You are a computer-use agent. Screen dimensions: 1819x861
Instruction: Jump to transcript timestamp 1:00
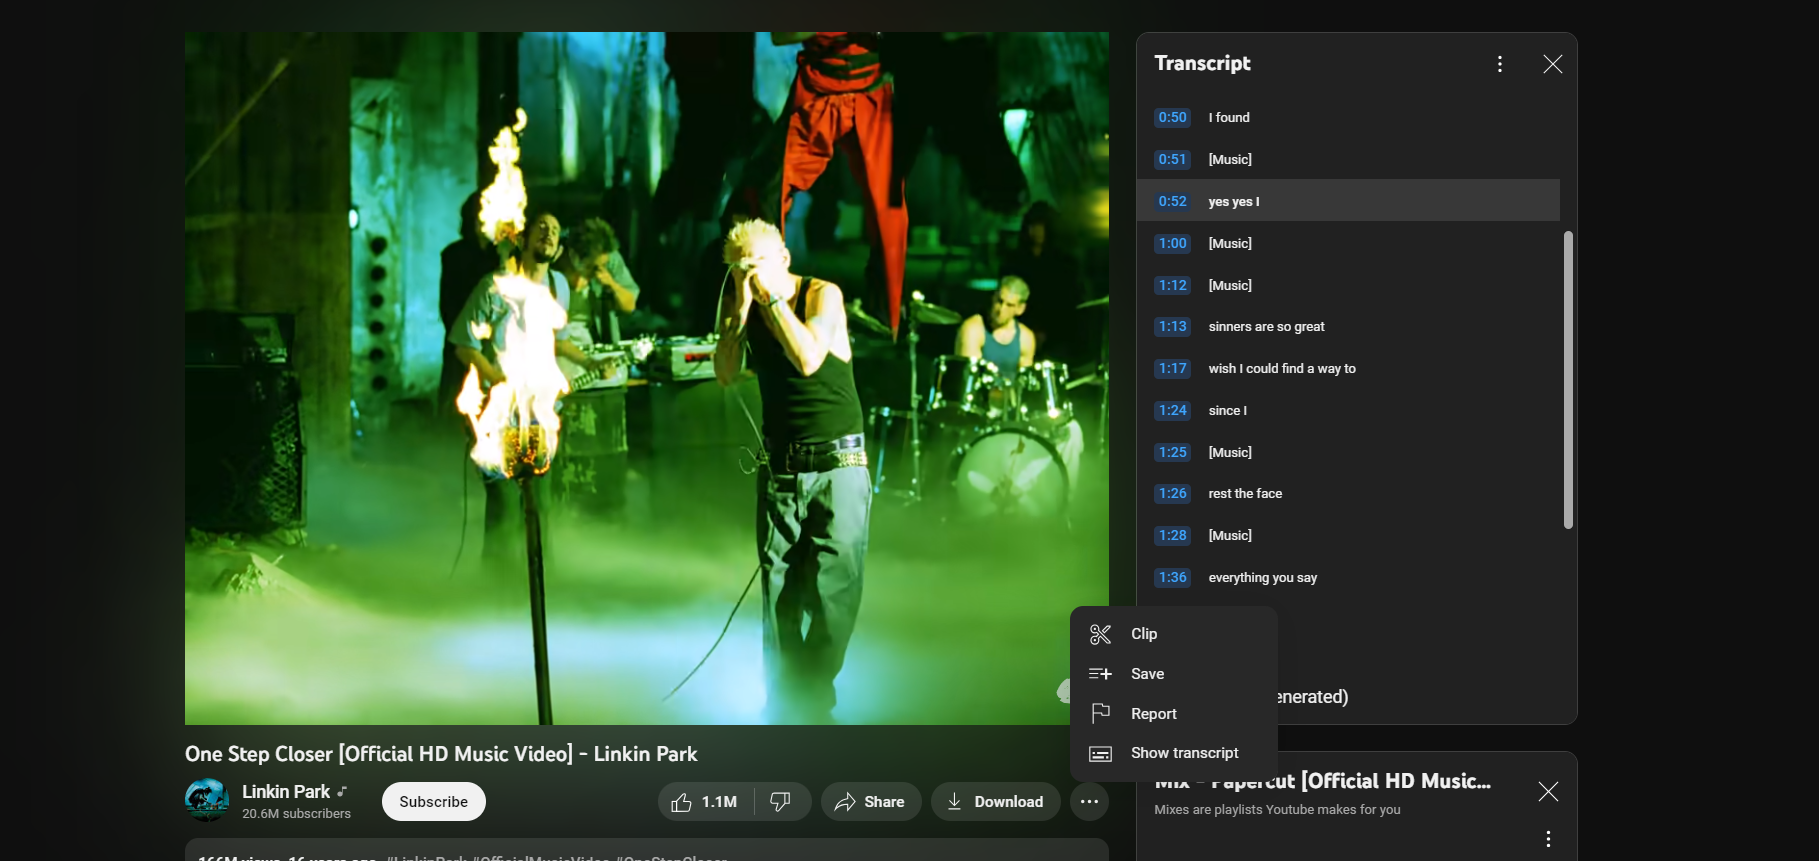click(1172, 243)
